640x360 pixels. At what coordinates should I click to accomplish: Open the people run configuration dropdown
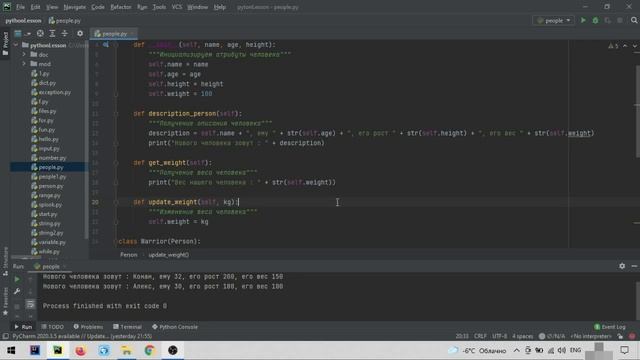(x=553, y=20)
